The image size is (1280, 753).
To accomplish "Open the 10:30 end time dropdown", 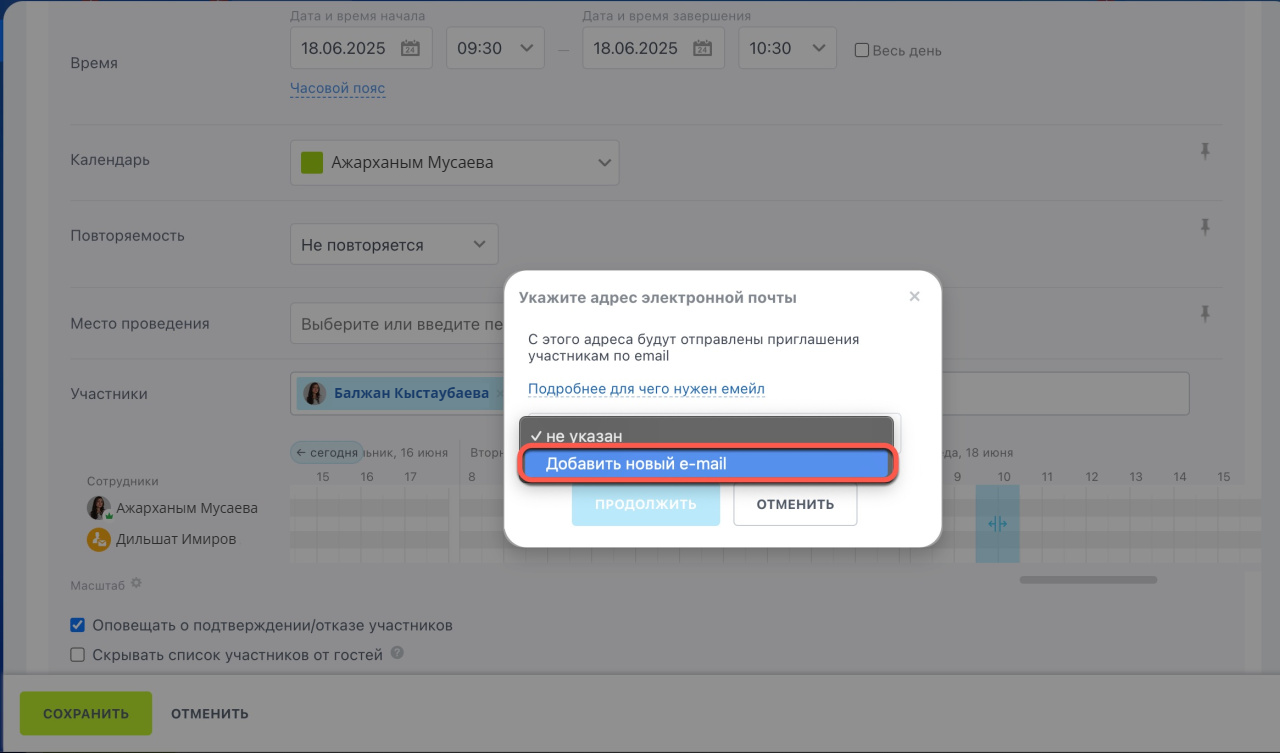I will tap(787, 48).
